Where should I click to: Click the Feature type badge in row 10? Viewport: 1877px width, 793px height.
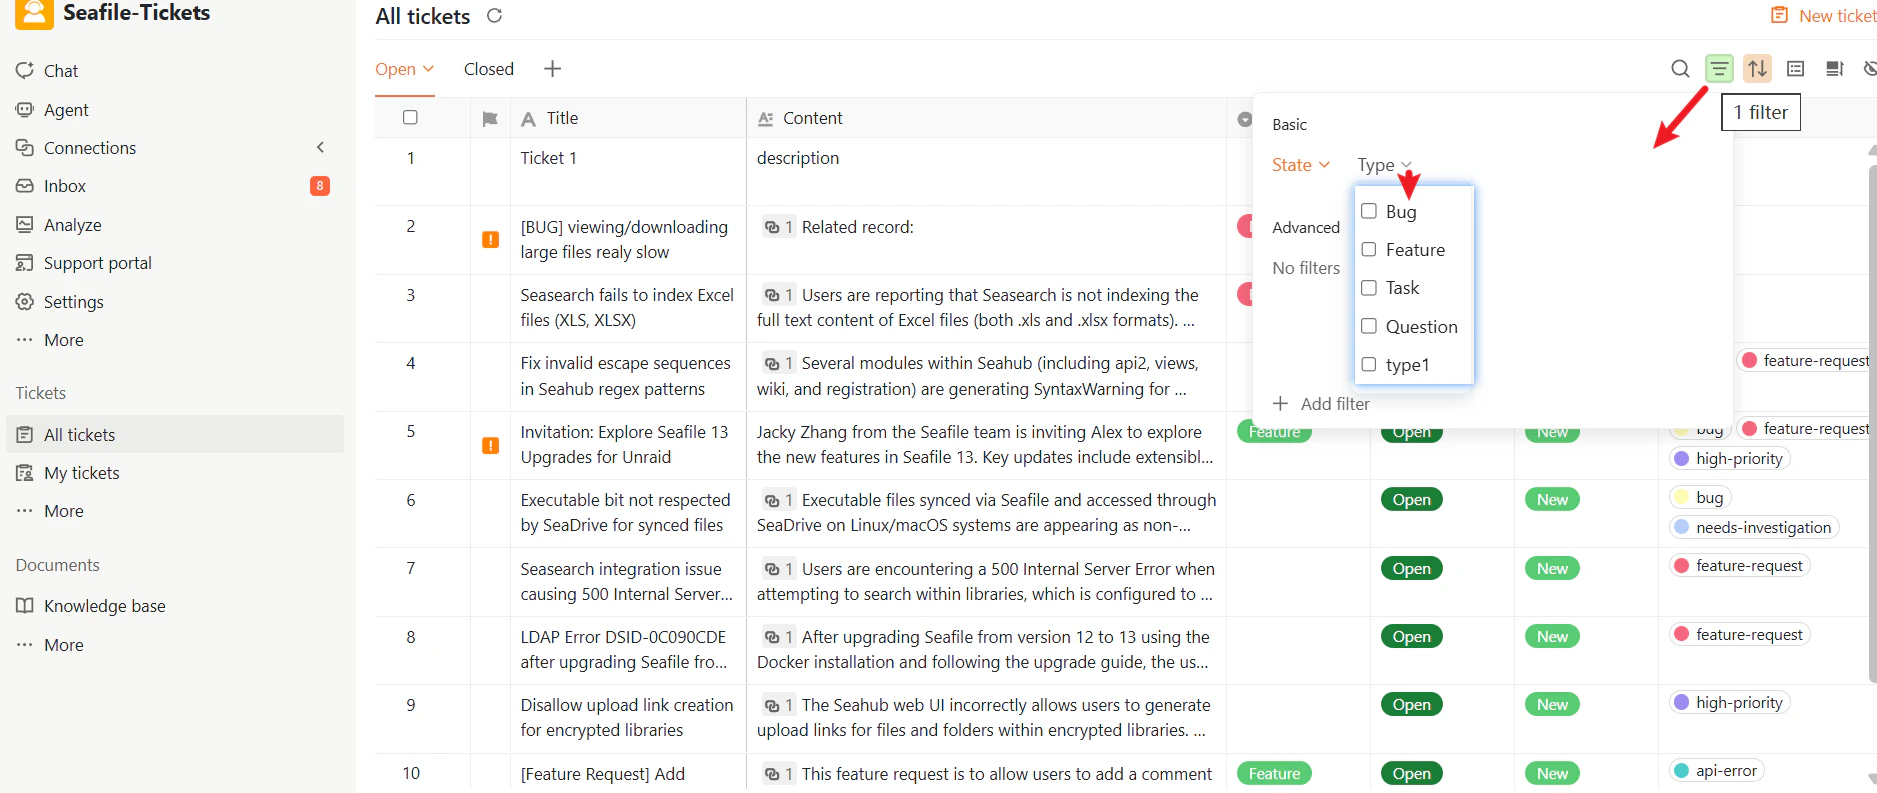pos(1274,774)
